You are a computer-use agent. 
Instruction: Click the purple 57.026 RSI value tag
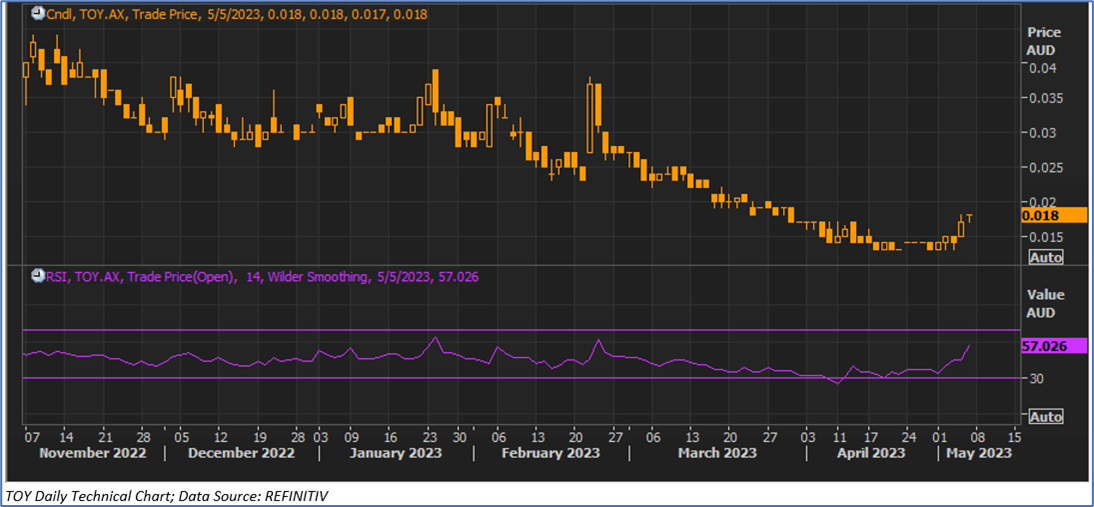point(1052,346)
